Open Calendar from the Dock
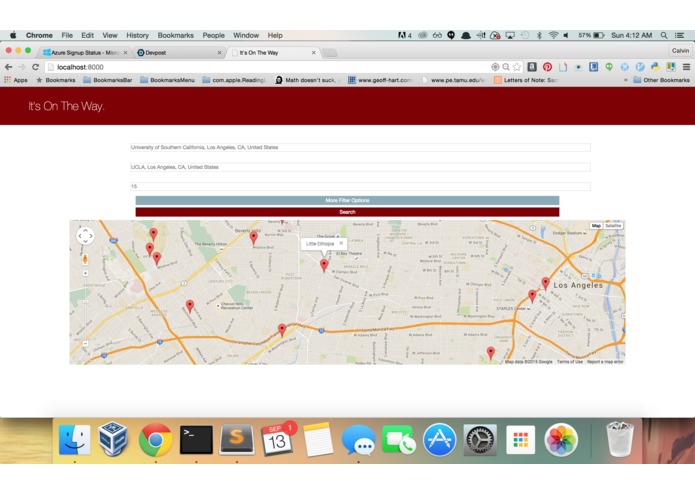695x494 pixels. 277,439
